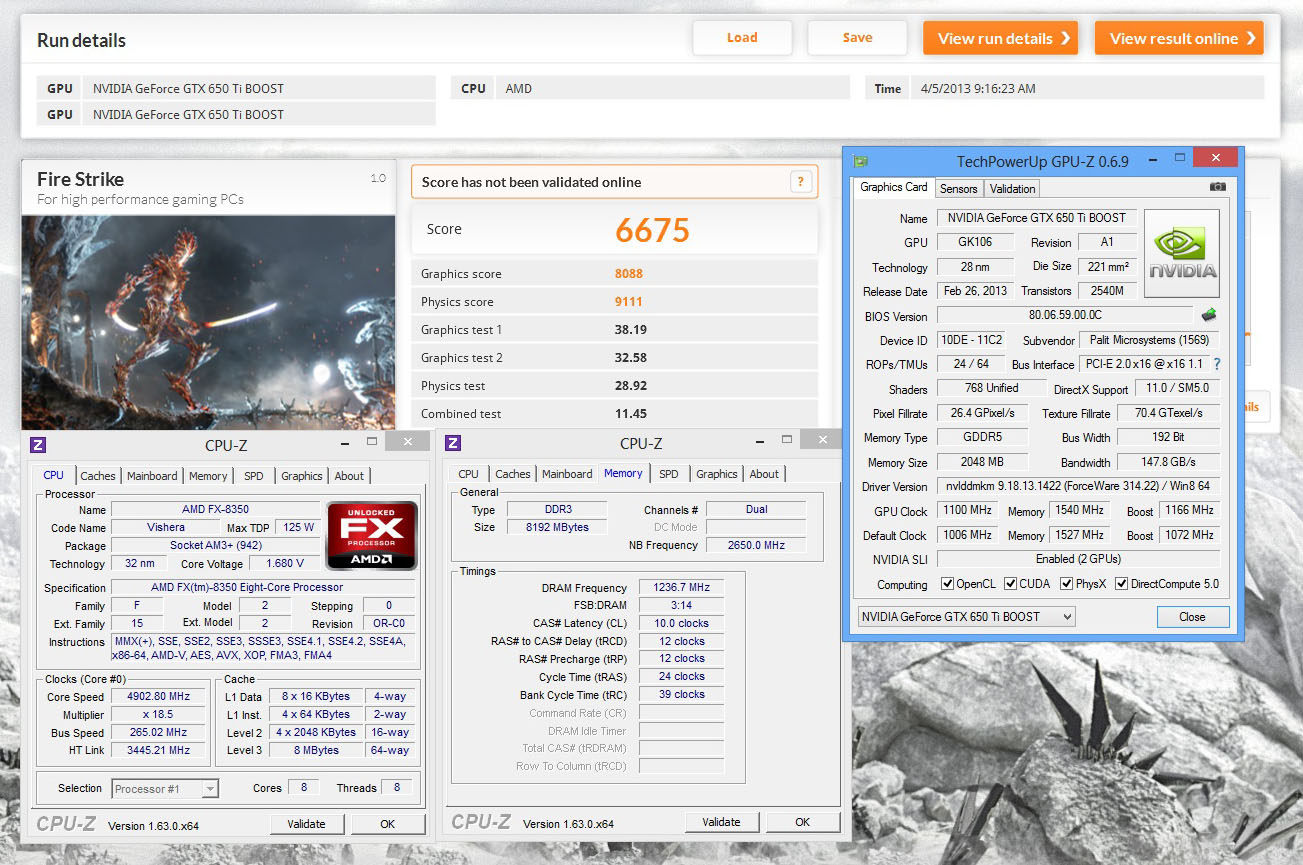Click the Z icon of the CPU-Z memory window
This screenshot has width=1303, height=865.
pos(452,443)
